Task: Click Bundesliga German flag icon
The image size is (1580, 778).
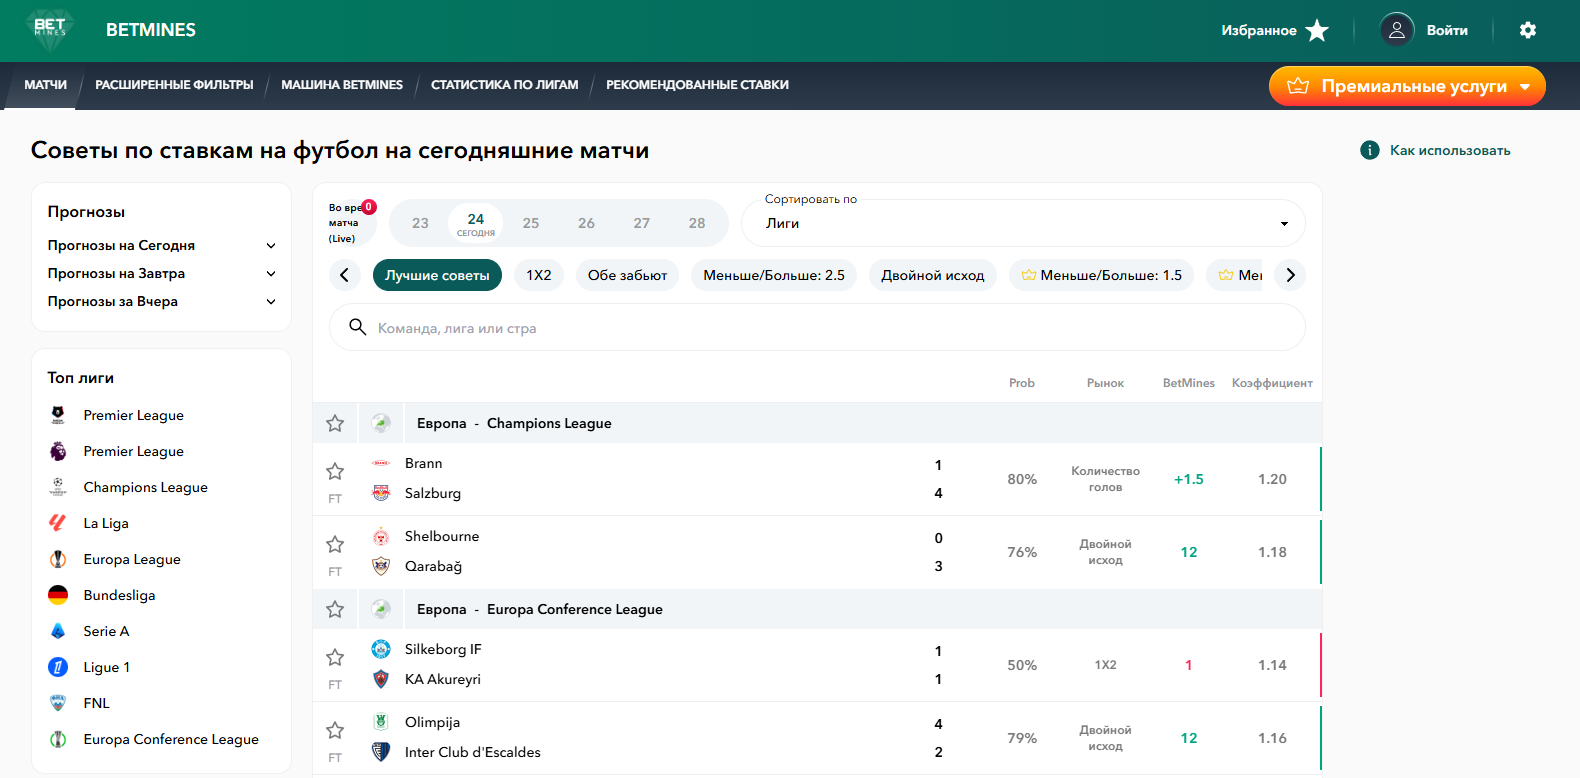Action: 58,595
